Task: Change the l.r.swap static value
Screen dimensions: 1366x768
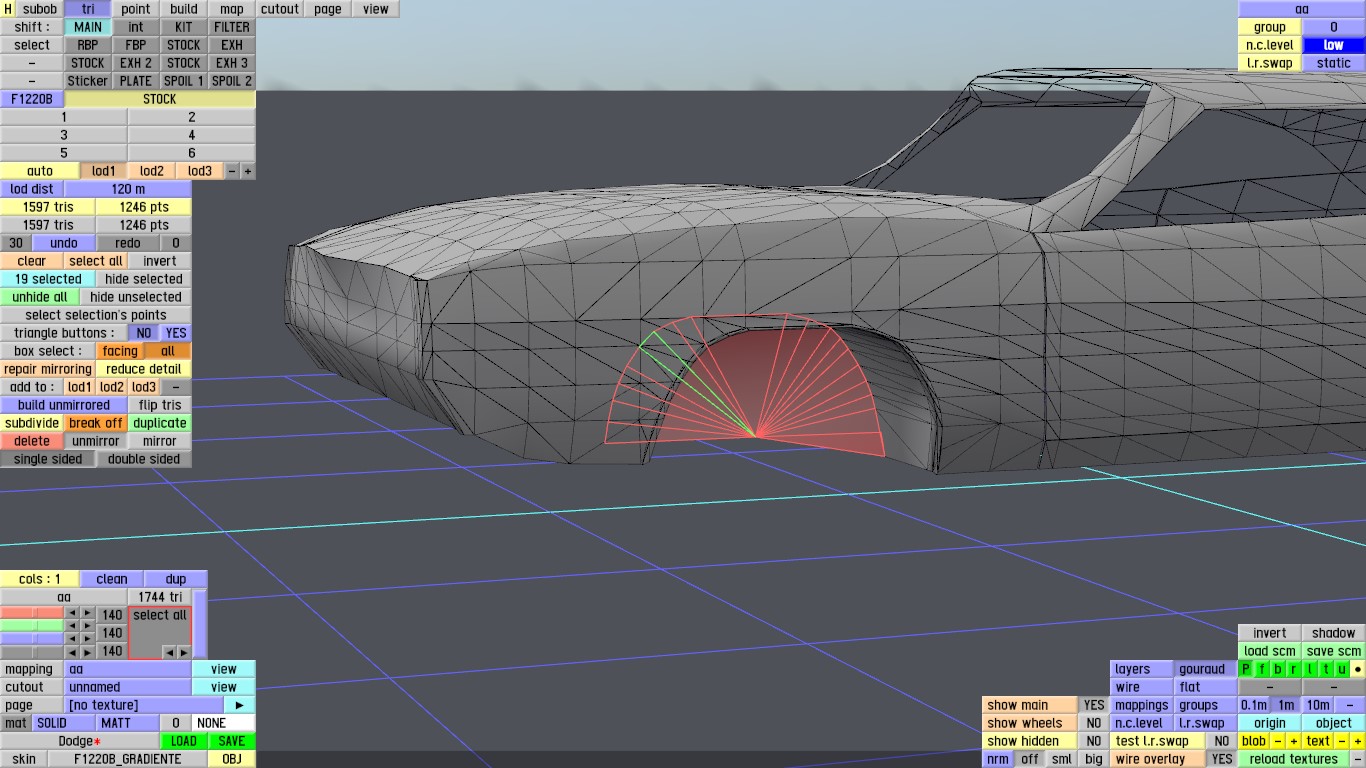Action: pyautogui.click(x=1334, y=63)
